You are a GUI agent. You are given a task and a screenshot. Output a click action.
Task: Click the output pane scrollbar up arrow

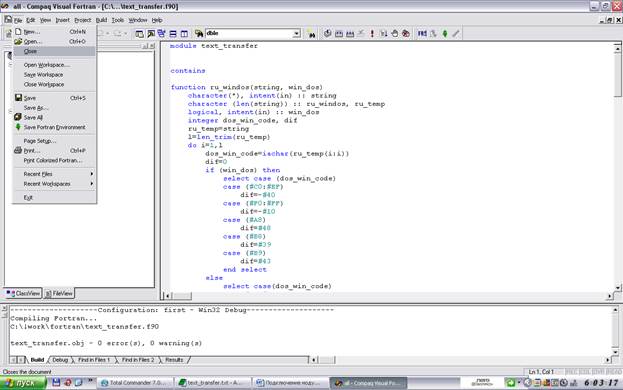615,309
